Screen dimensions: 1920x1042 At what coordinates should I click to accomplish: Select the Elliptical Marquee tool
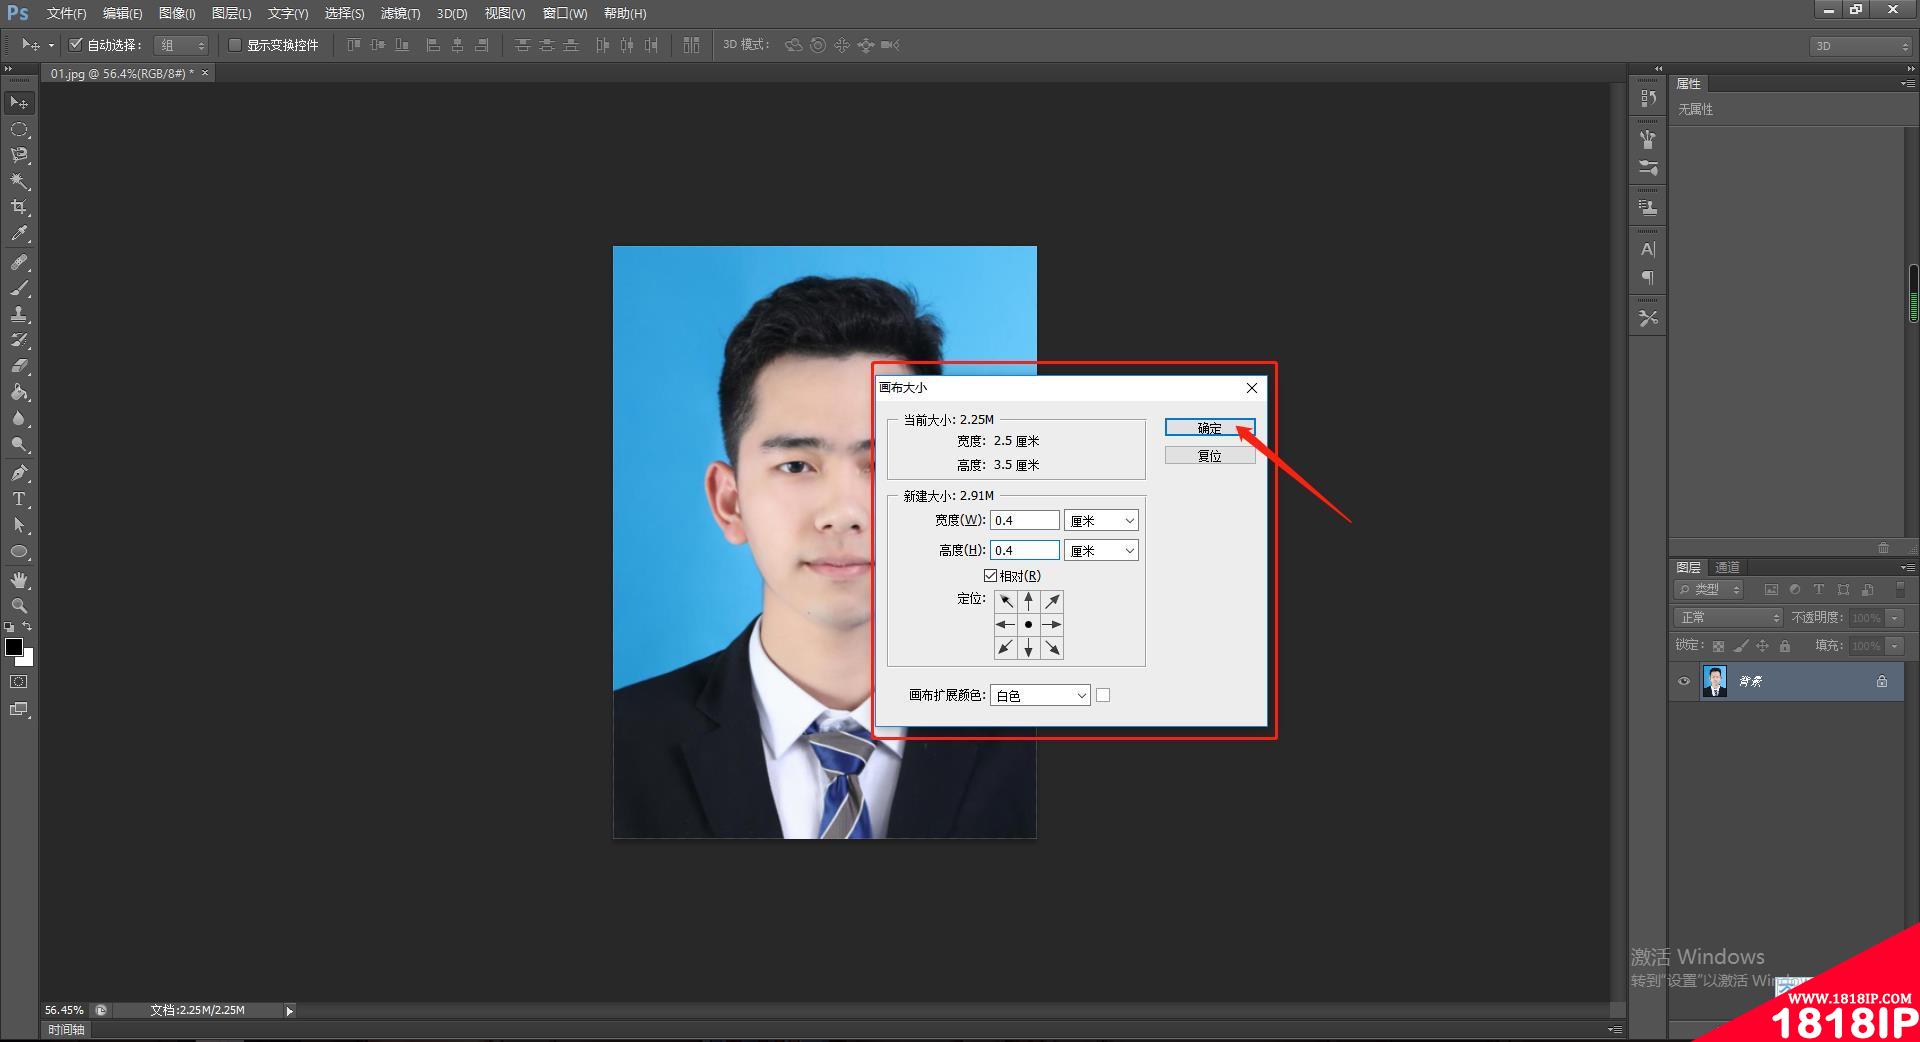click(x=19, y=130)
